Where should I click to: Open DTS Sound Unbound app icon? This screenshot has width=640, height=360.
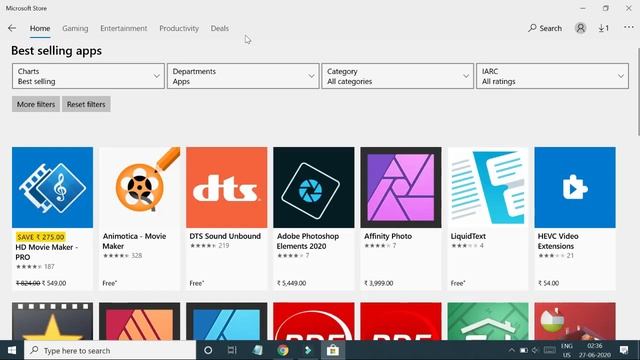[227, 187]
